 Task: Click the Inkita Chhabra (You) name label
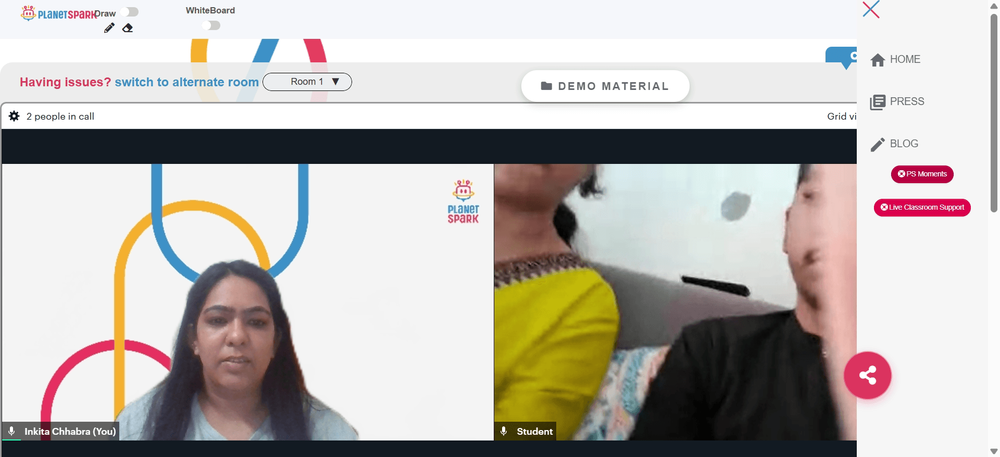click(x=70, y=432)
